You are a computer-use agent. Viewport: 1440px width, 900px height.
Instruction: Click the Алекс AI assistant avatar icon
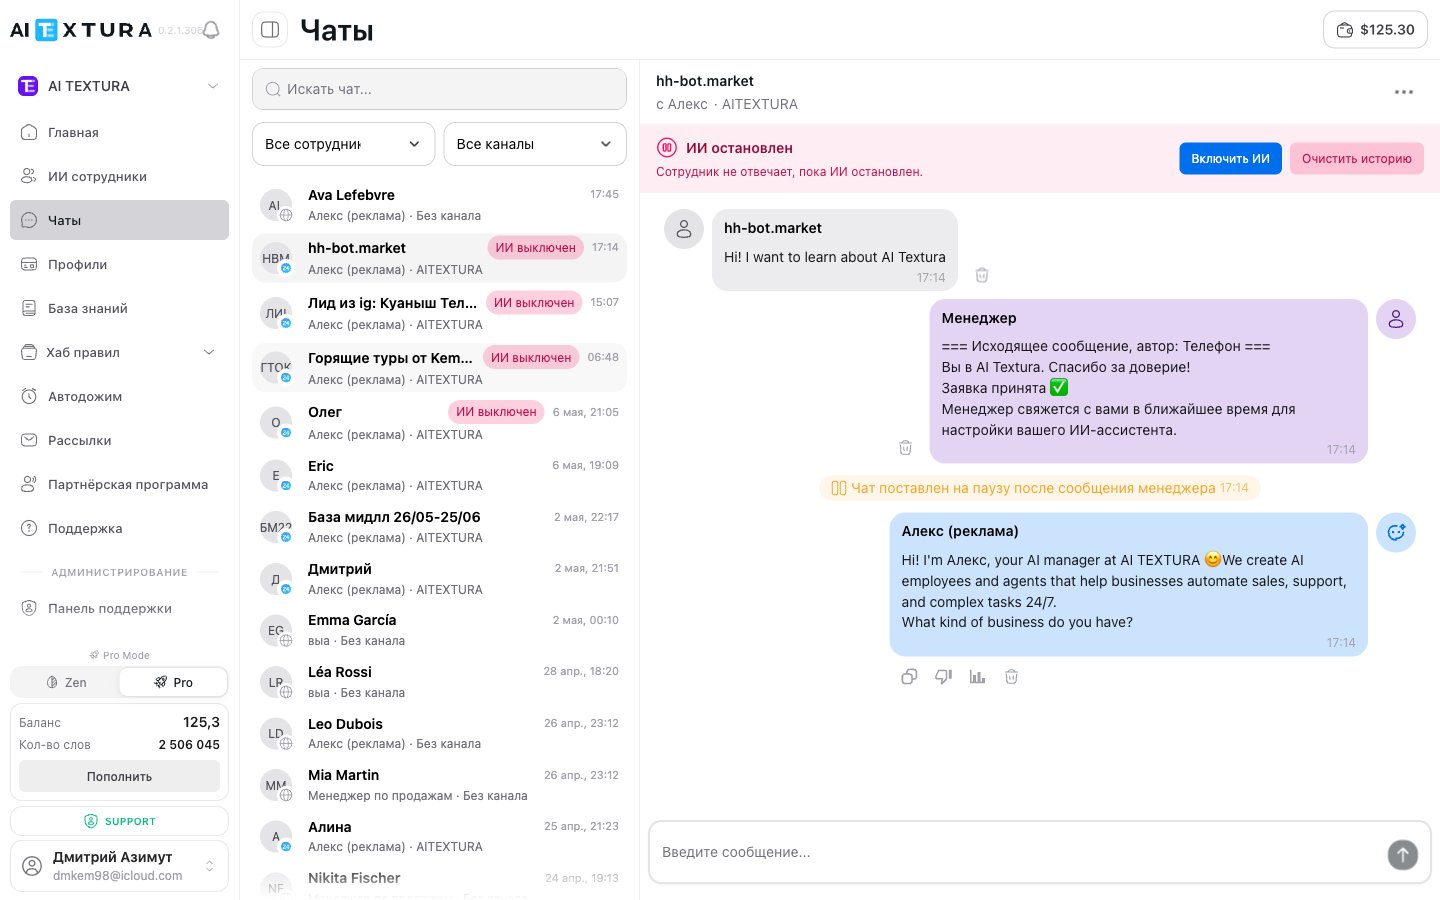1396,533
